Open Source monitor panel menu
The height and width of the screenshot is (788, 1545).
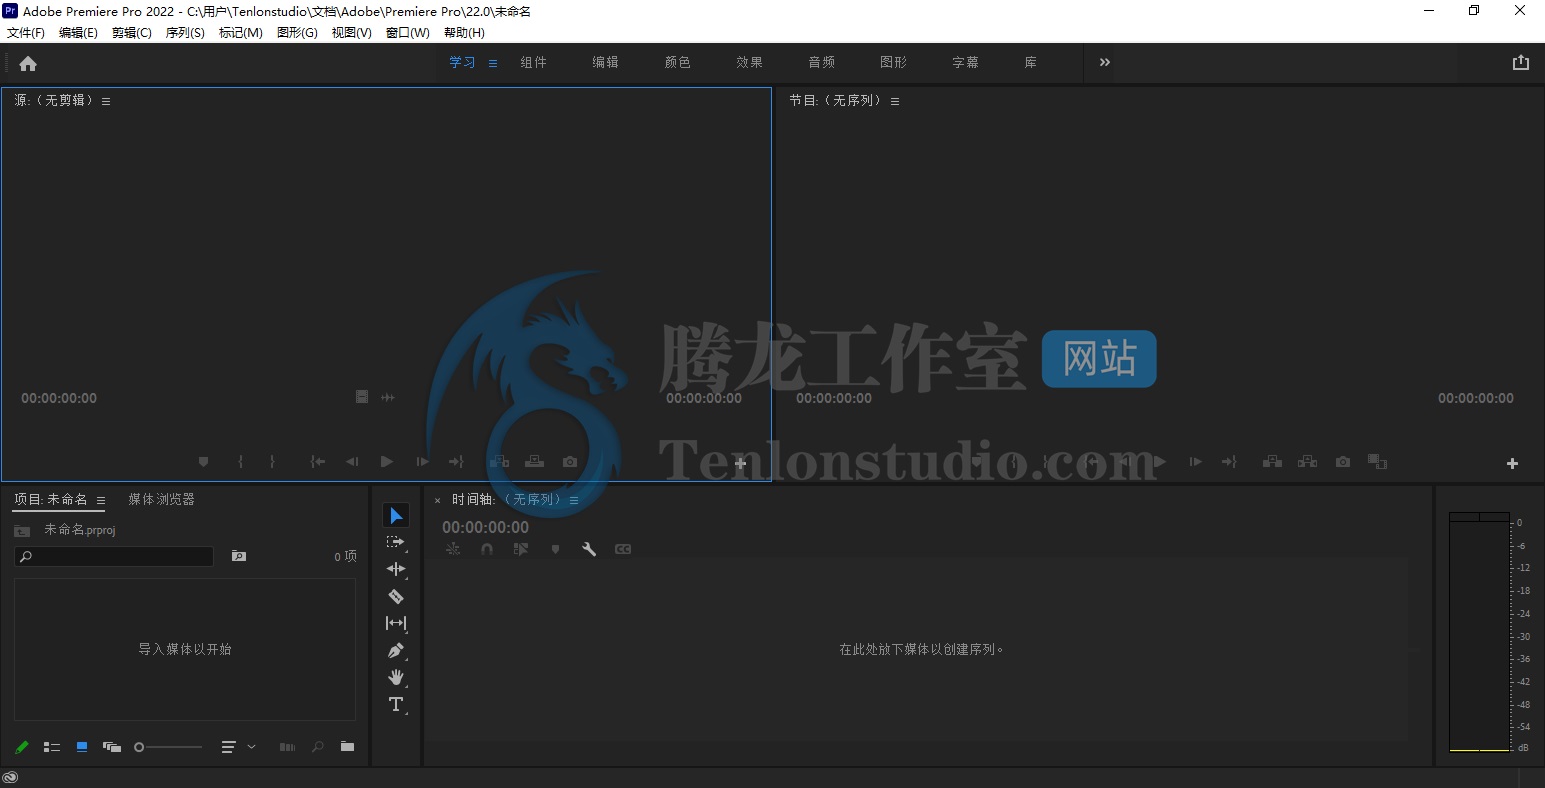pos(106,101)
